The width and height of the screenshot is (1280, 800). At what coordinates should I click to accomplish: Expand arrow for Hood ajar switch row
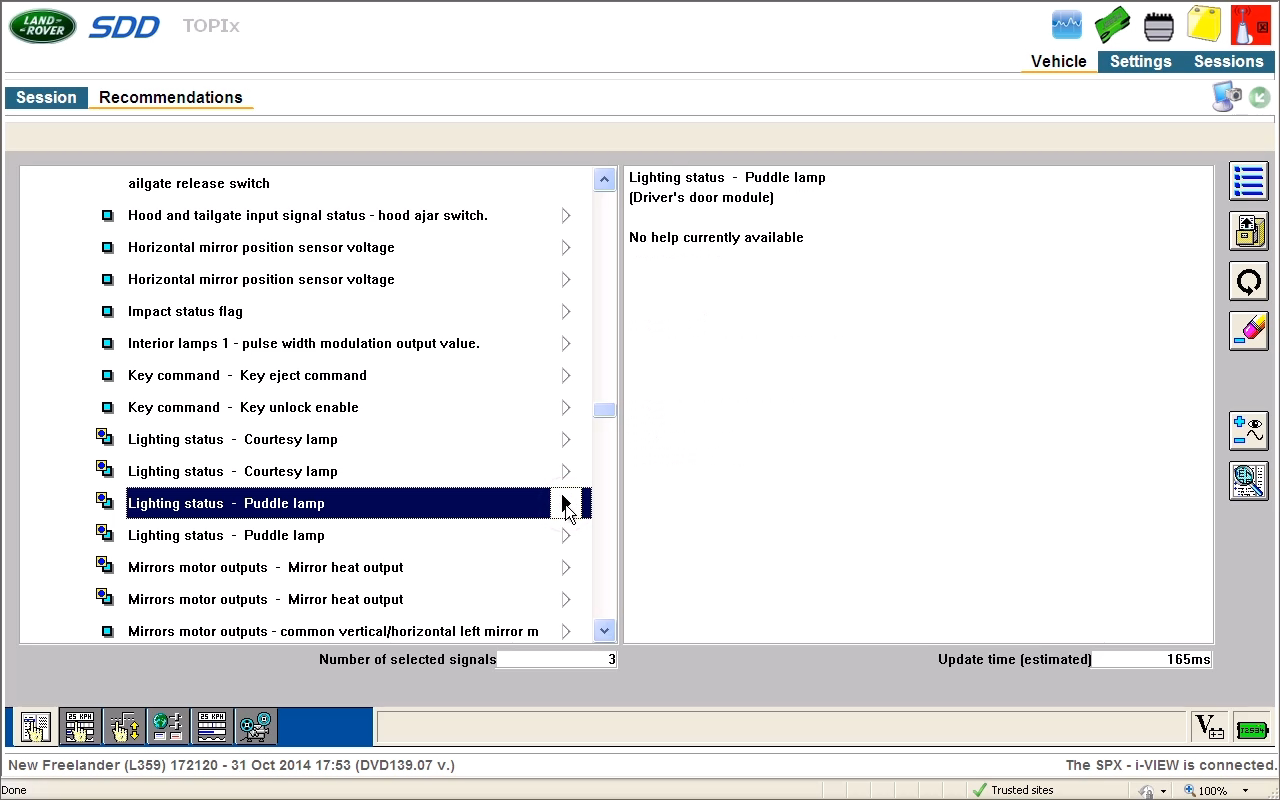point(566,215)
